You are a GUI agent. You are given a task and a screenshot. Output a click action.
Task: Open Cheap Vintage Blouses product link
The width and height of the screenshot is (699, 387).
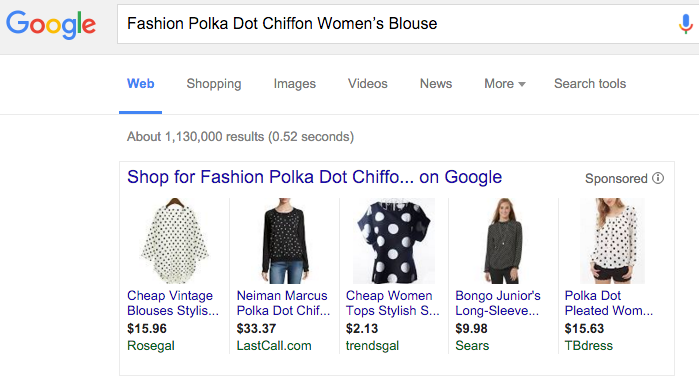coord(173,303)
